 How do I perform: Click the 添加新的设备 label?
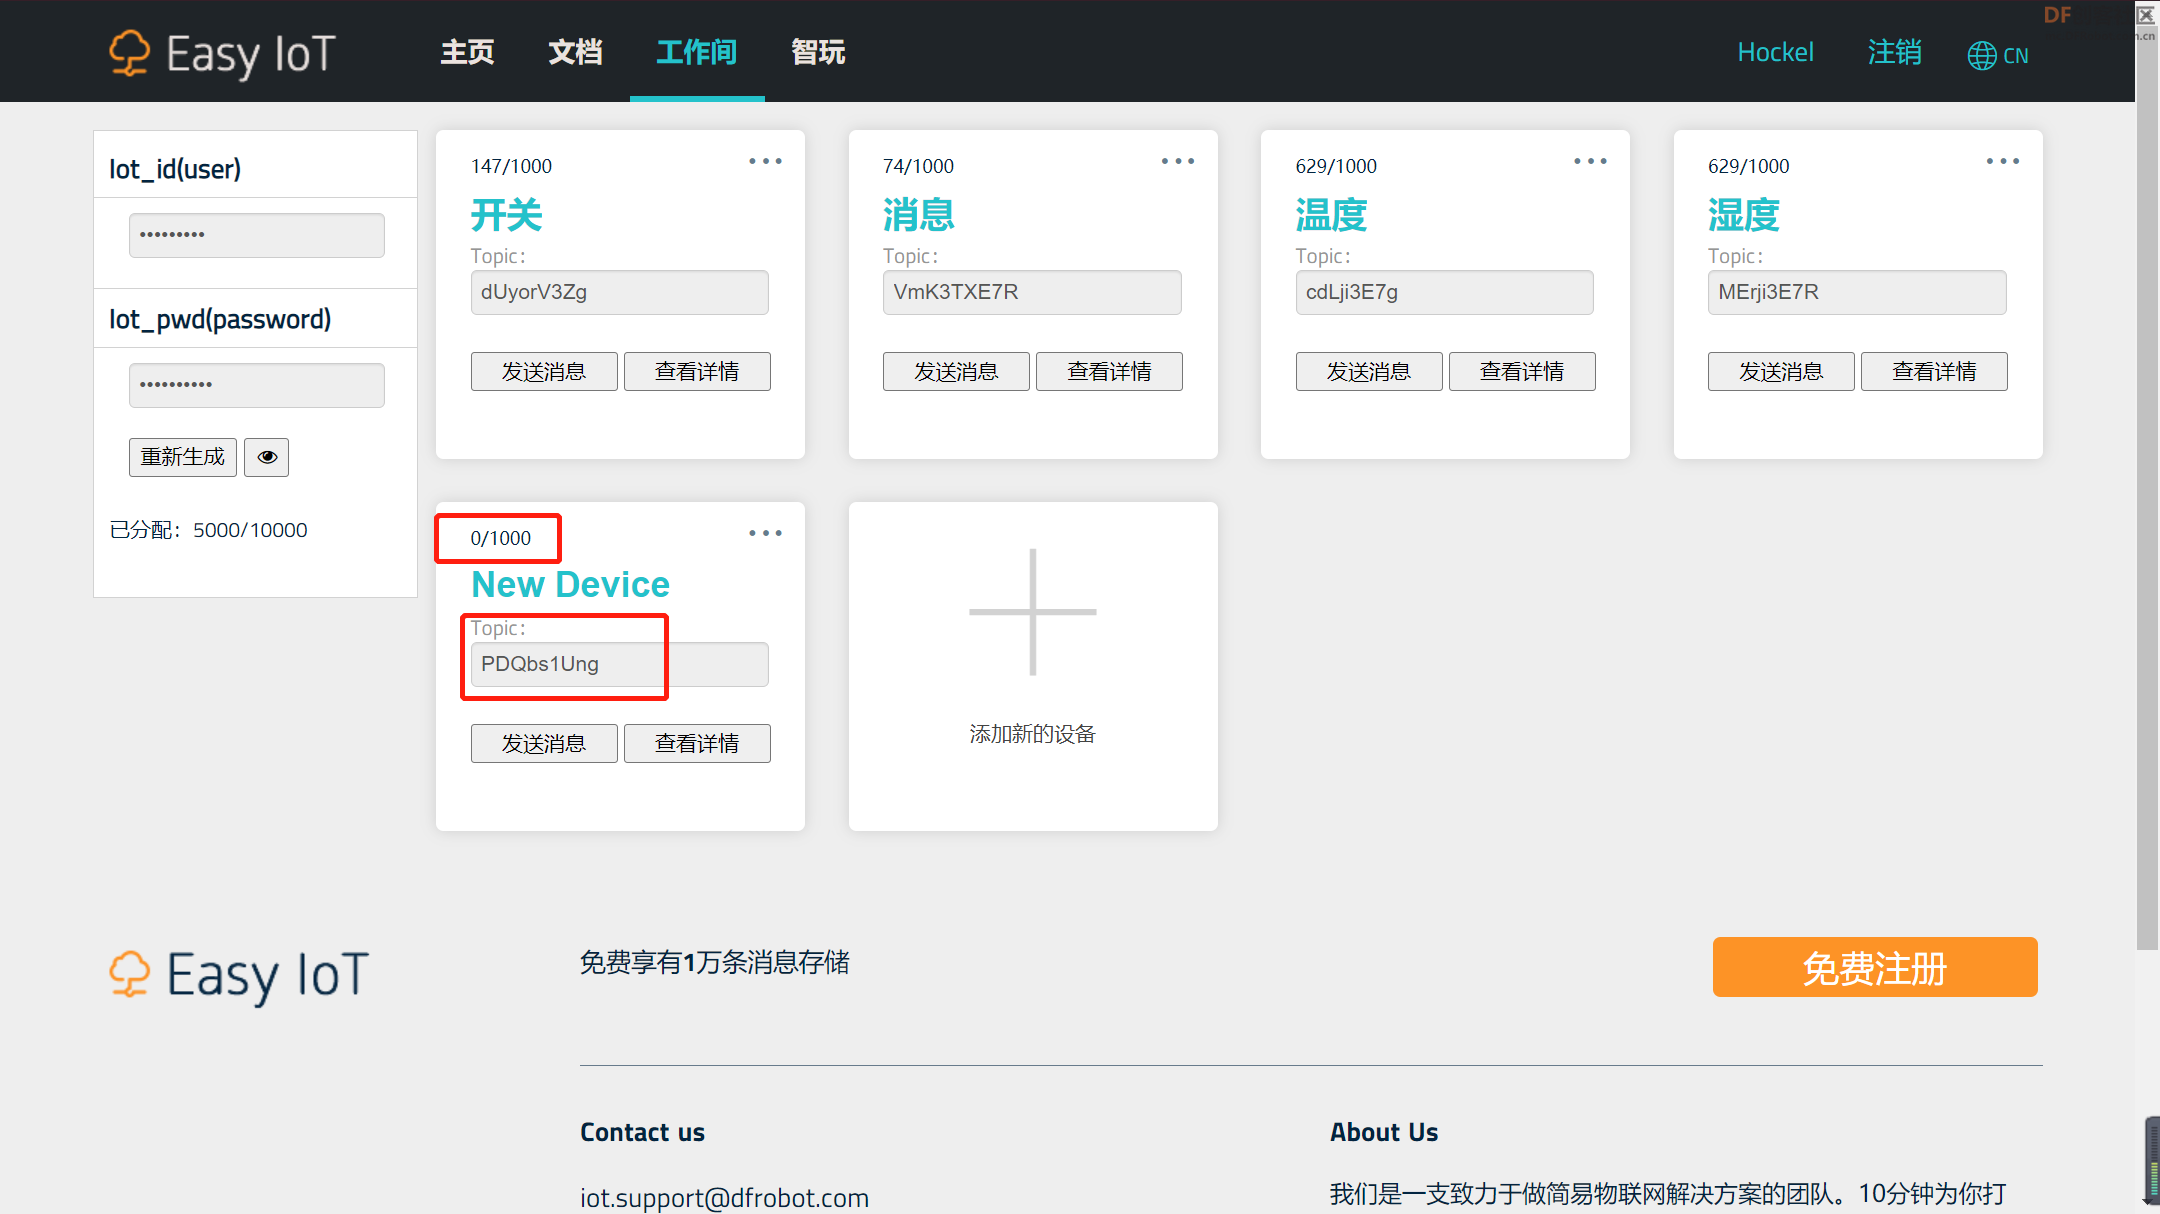click(1032, 734)
